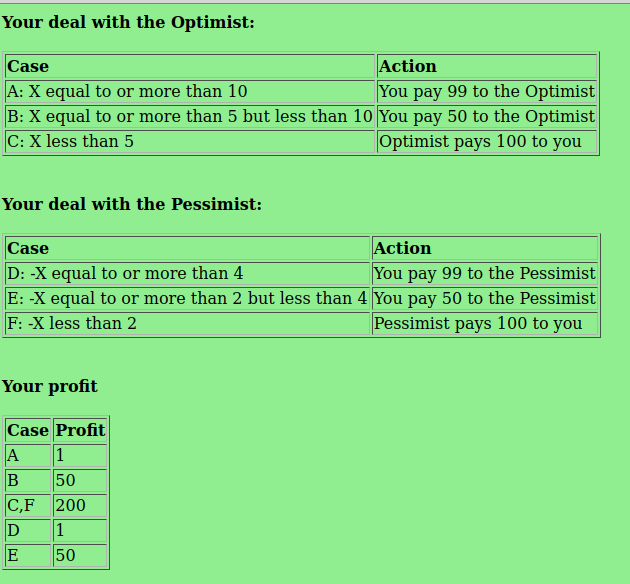Select the row E case description cell
This screenshot has width=630, height=584.
click(x=188, y=298)
